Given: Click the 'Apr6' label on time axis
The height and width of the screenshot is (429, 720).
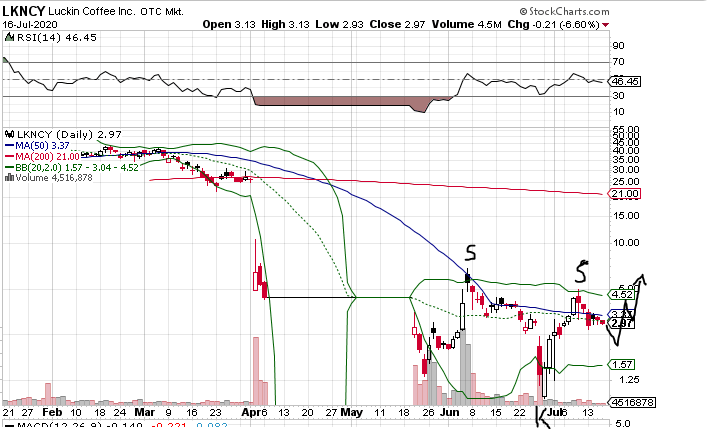Looking at the screenshot, I should click(254, 412).
